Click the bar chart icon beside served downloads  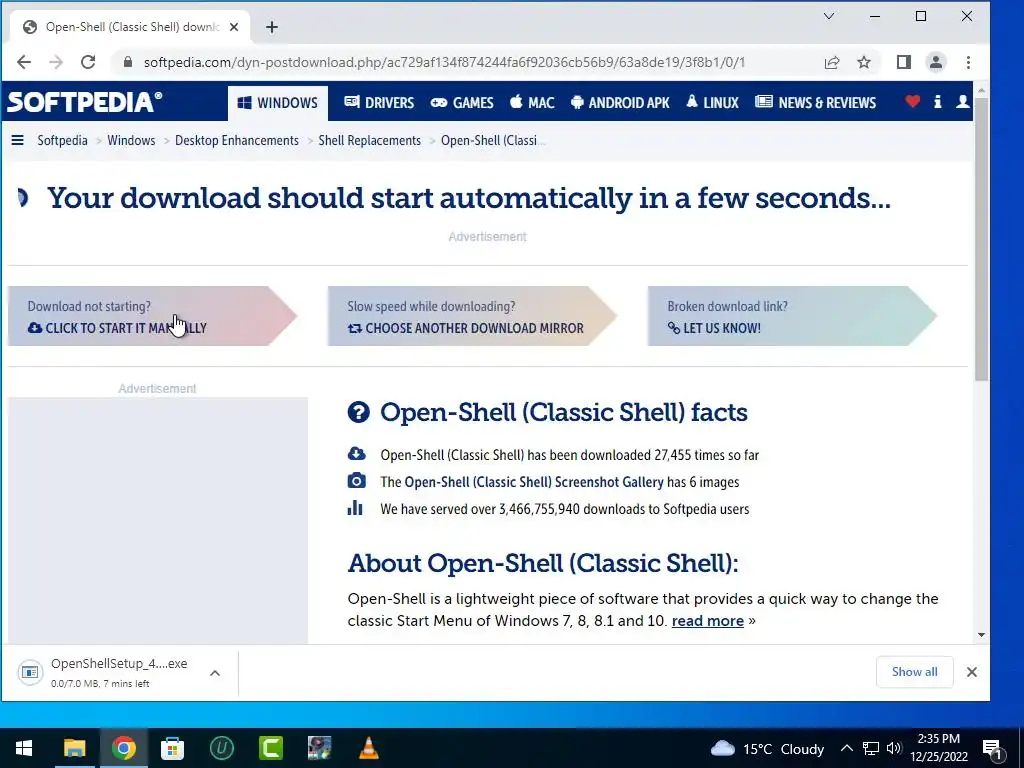click(355, 508)
